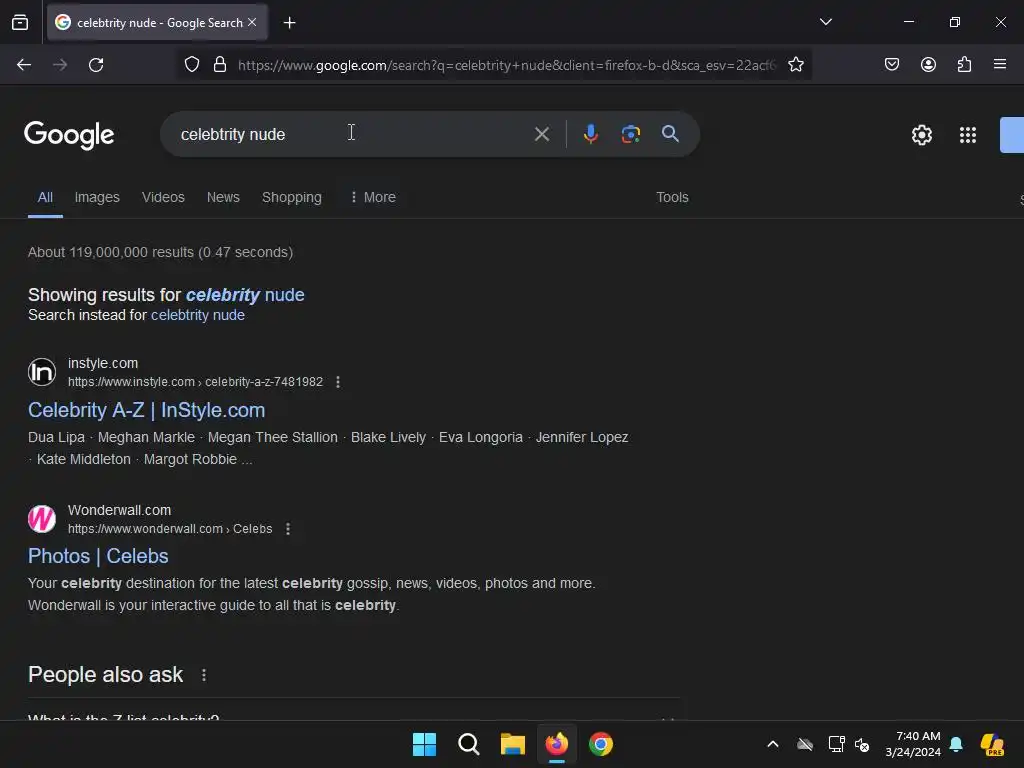The width and height of the screenshot is (1024, 768).
Task: Click the muted volume tray icon
Action: click(862, 744)
